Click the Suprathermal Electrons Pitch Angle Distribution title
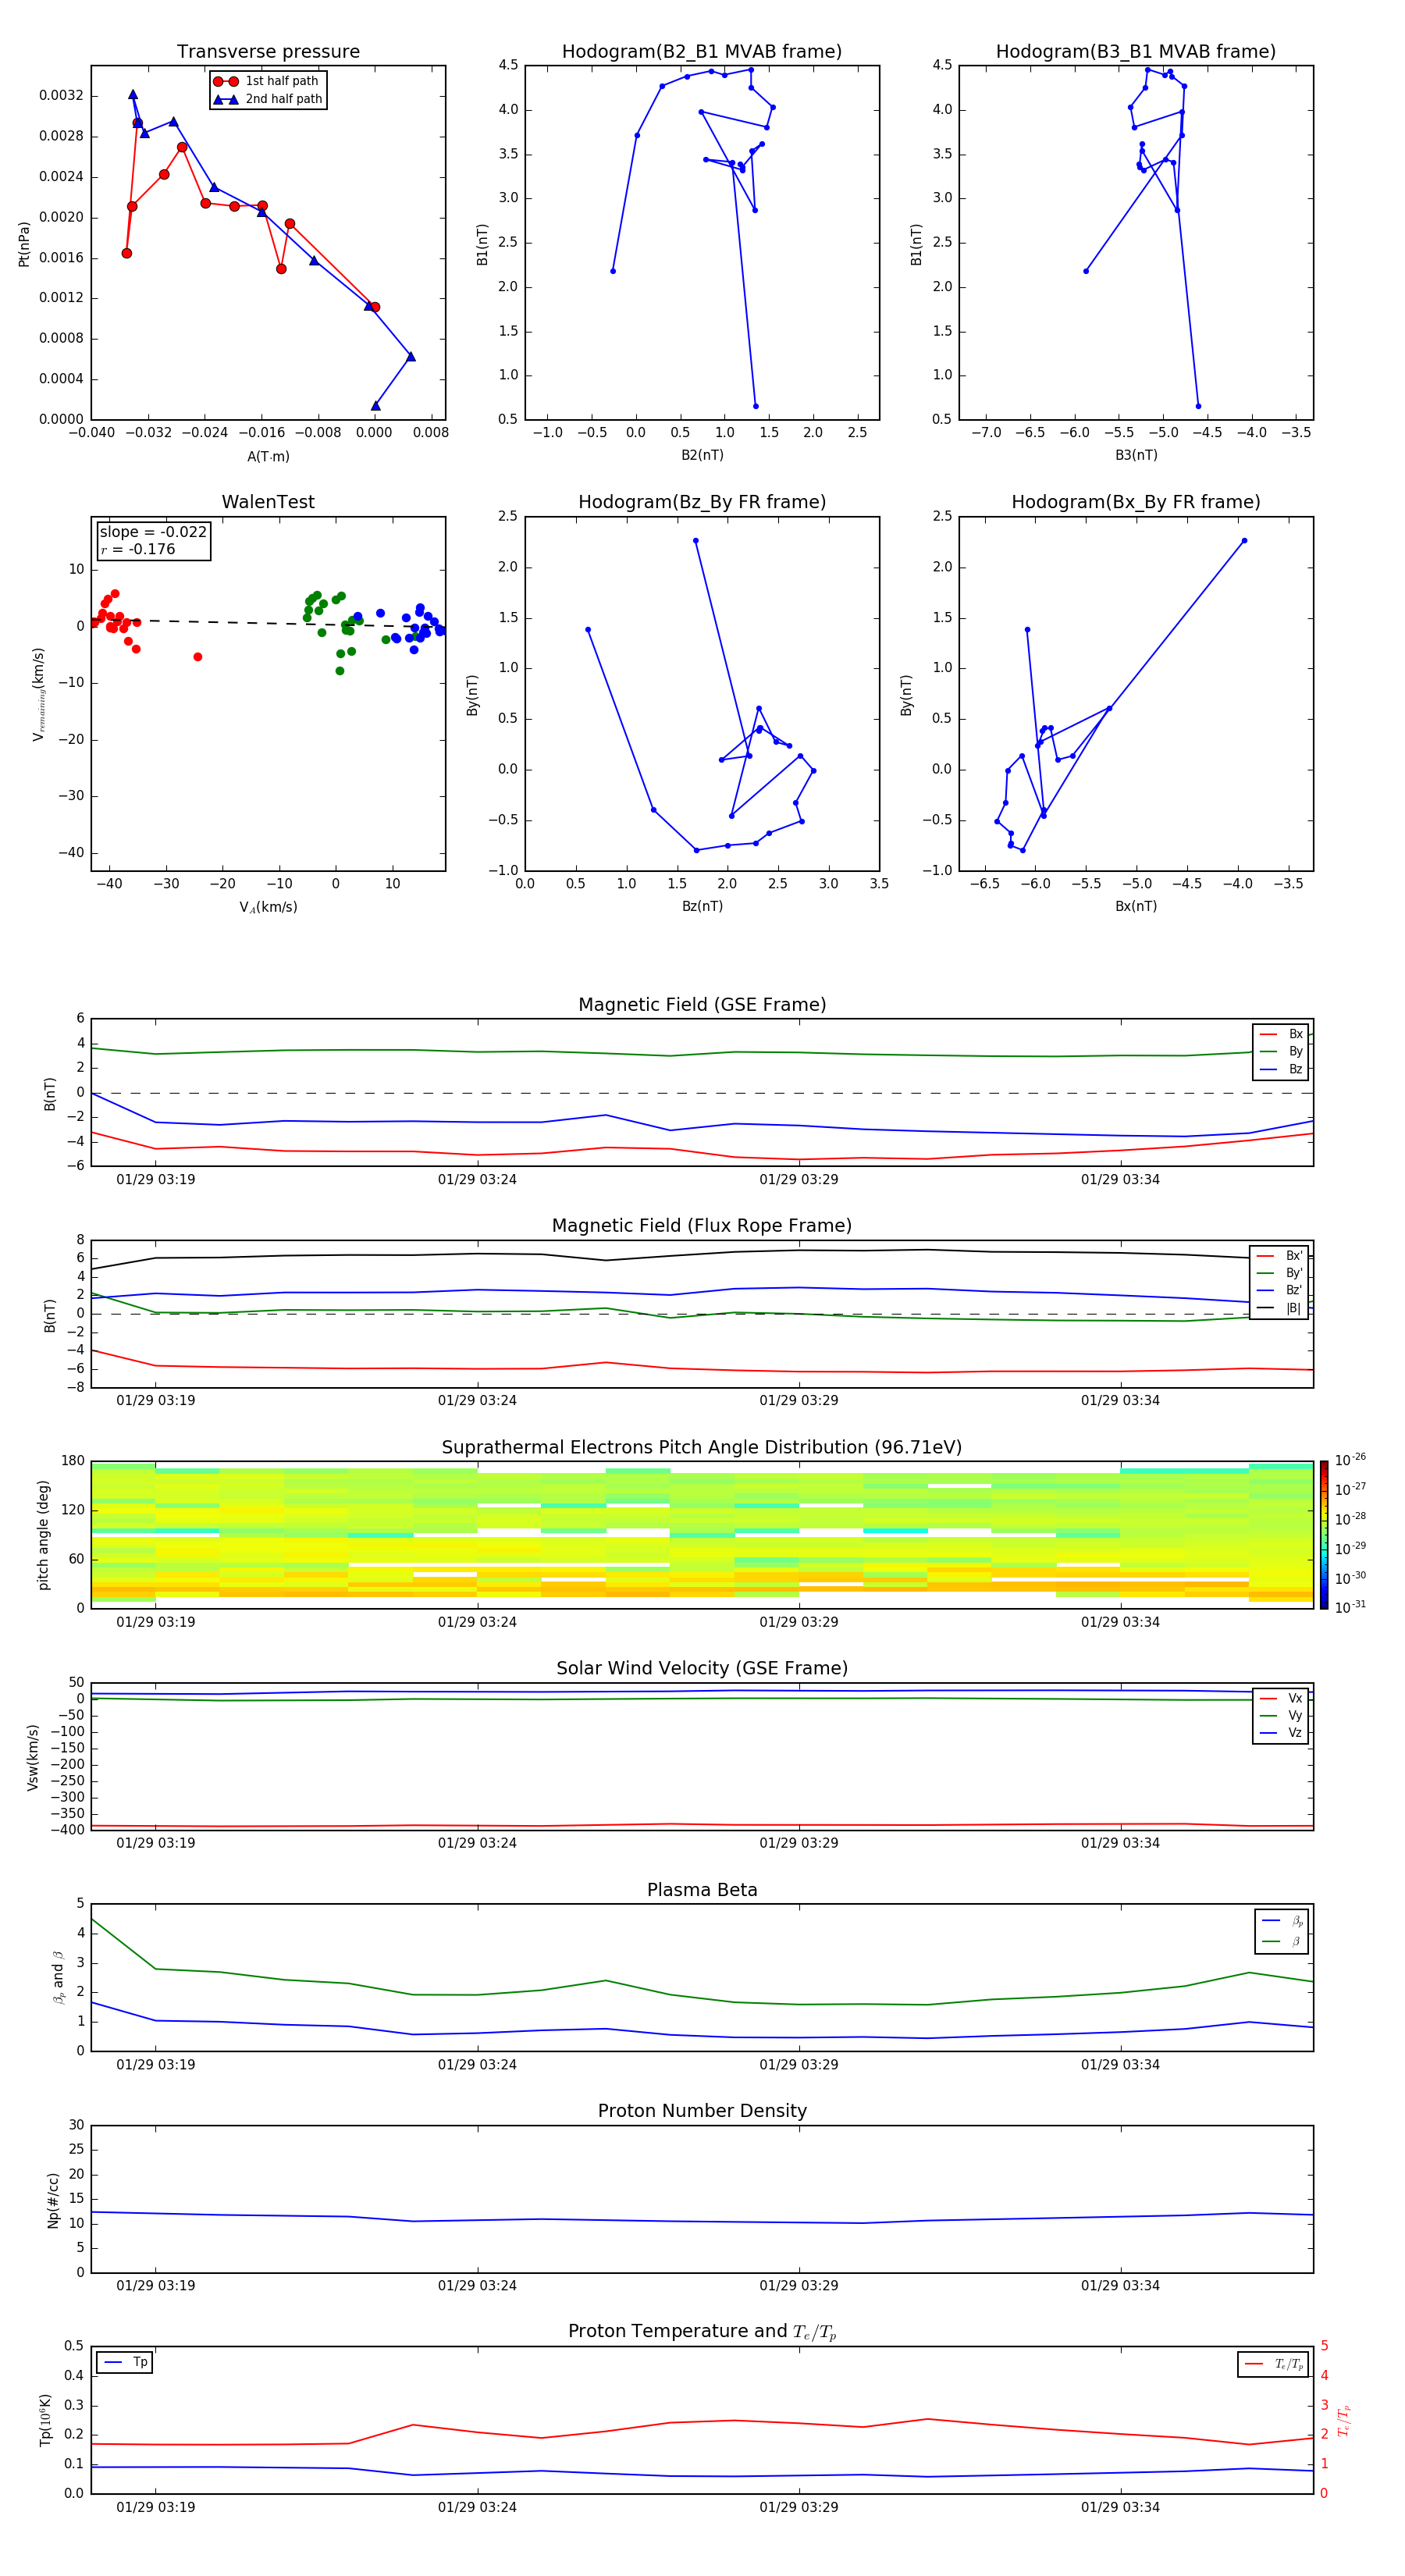 coord(702,1448)
